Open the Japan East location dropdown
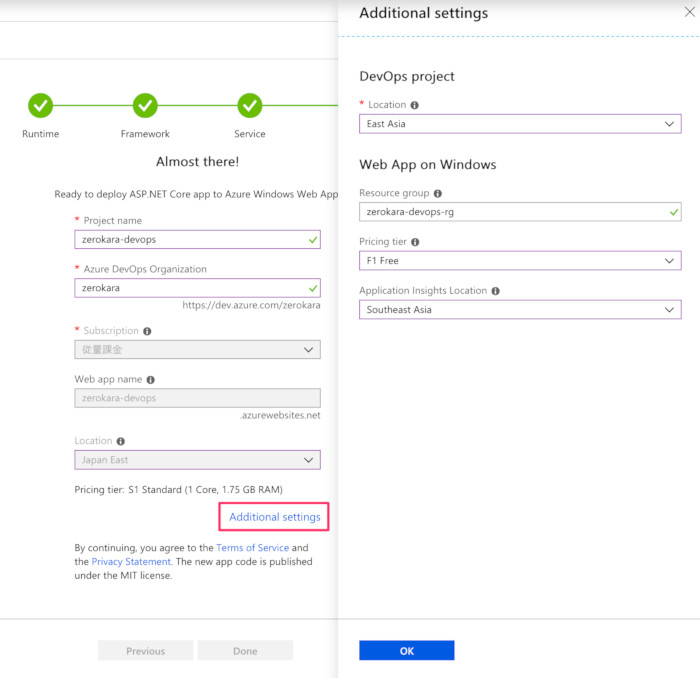The width and height of the screenshot is (700, 678). [197, 460]
